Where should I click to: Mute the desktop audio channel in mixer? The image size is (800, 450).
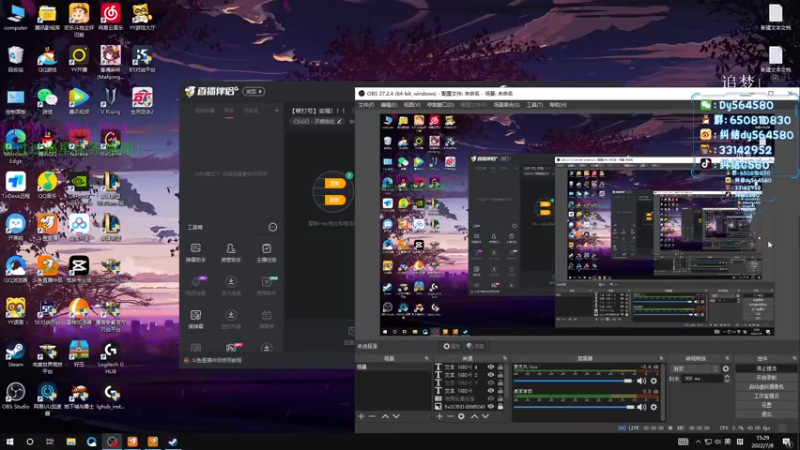[641, 407]
